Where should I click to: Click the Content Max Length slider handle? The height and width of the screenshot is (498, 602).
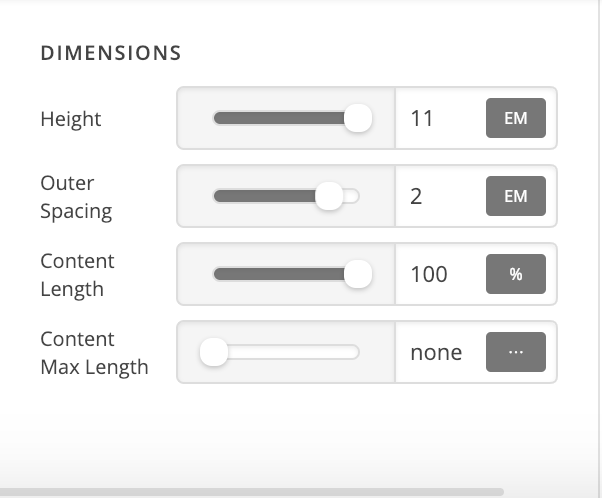point(214,352)
